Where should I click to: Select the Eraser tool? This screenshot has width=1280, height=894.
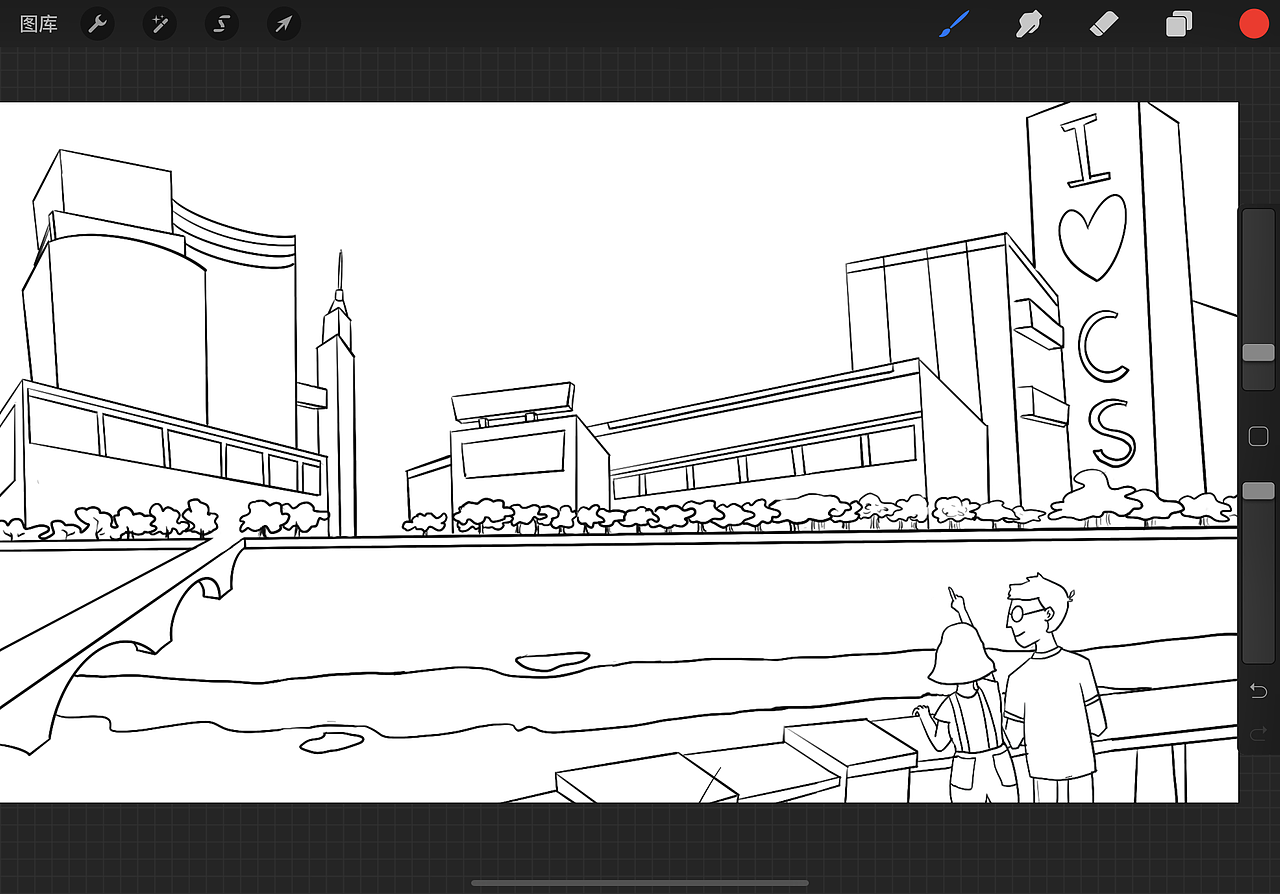point(1103,24)
